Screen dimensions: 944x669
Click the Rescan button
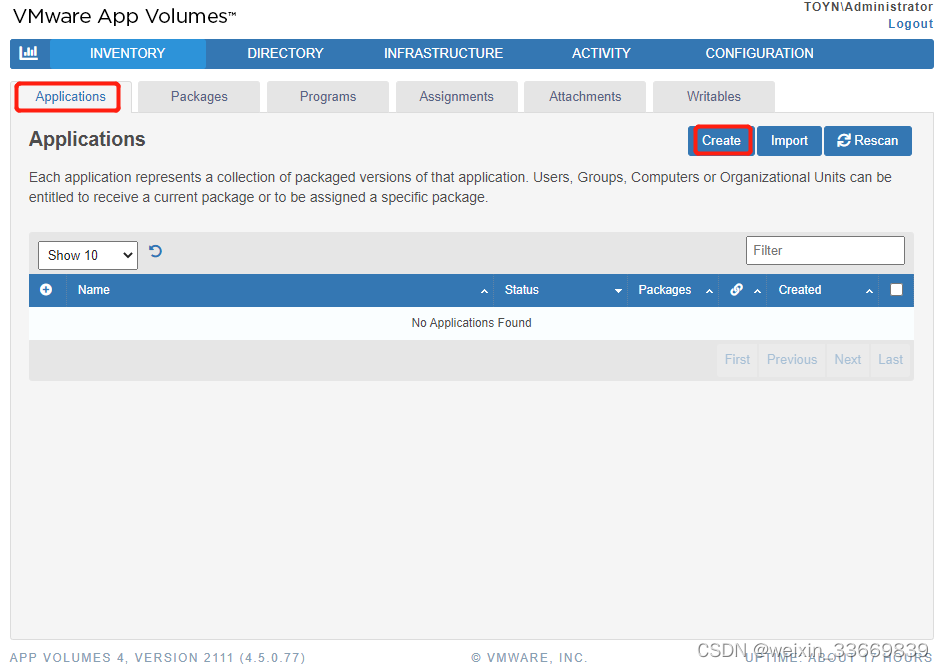(x=868, y=140)
